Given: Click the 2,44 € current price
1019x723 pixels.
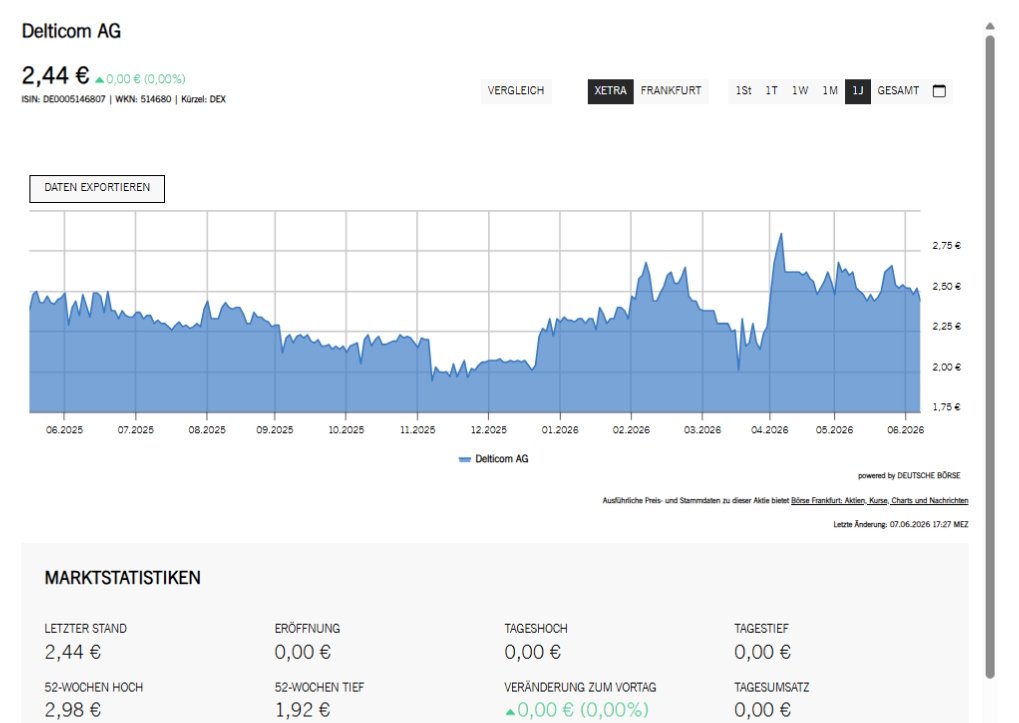Looking at the screenshot, I should [55, 75].
